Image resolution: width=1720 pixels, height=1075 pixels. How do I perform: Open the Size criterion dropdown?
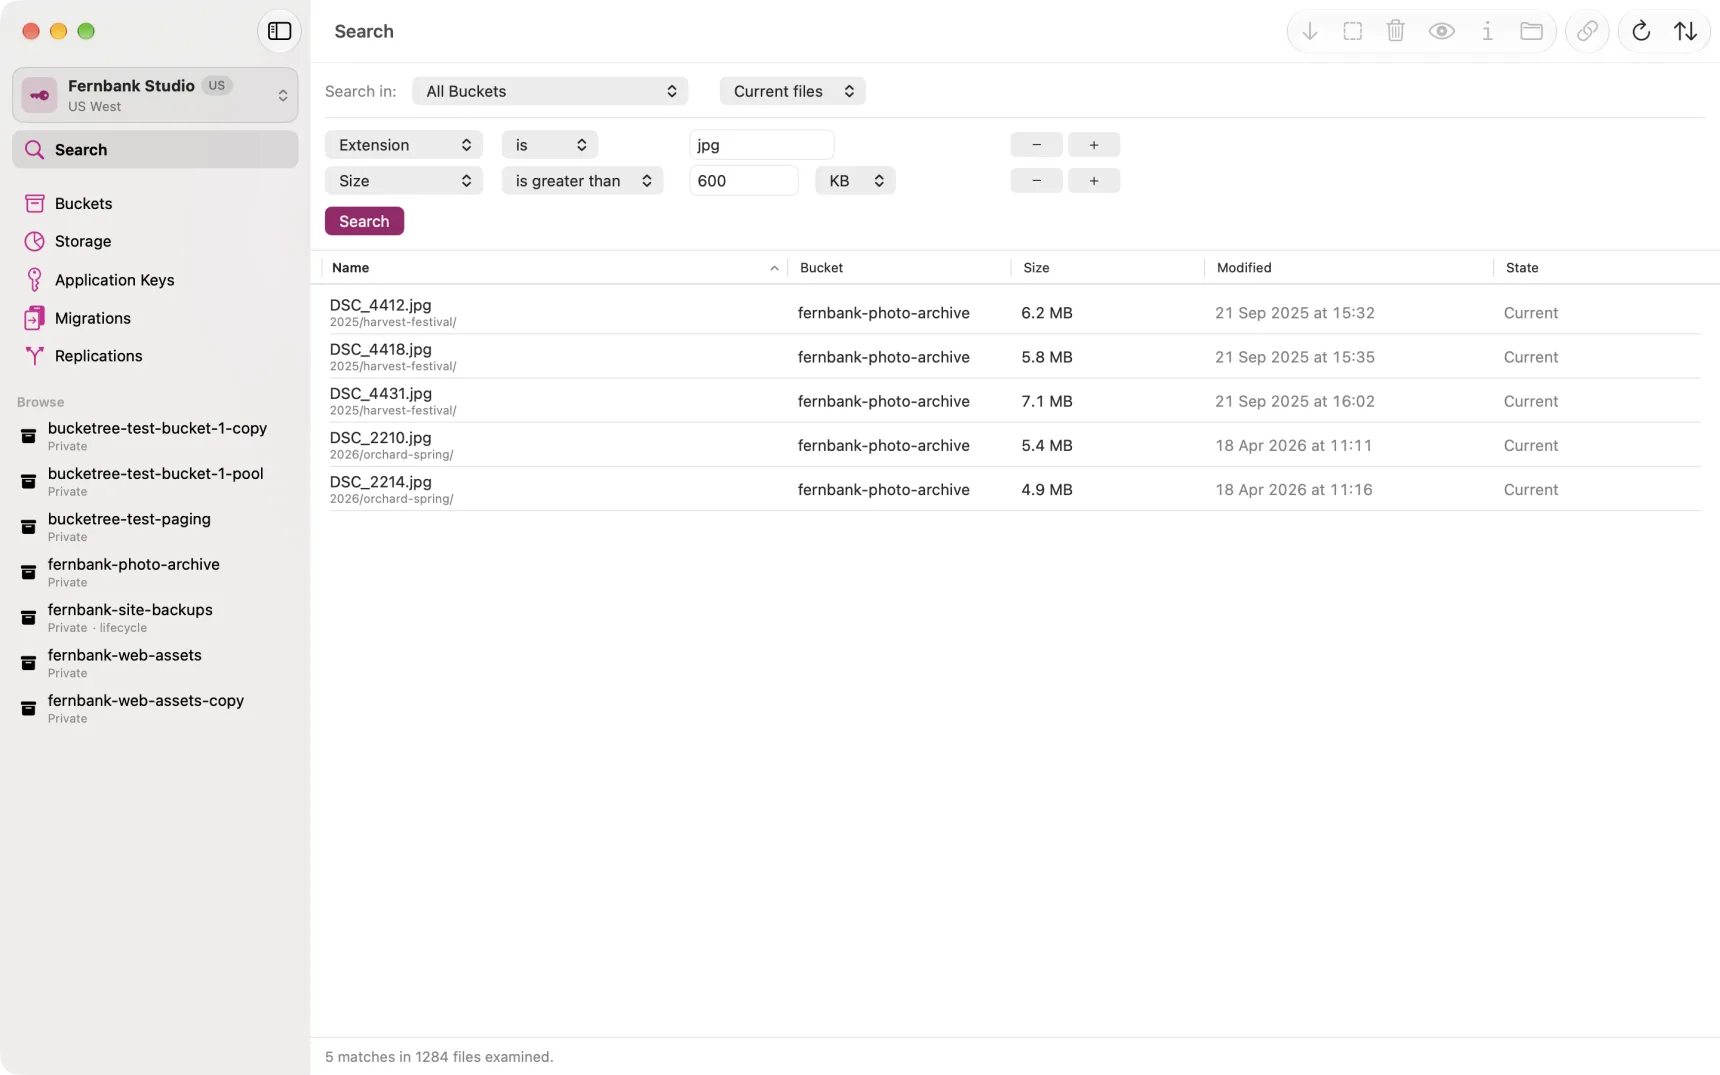point(404,181)
